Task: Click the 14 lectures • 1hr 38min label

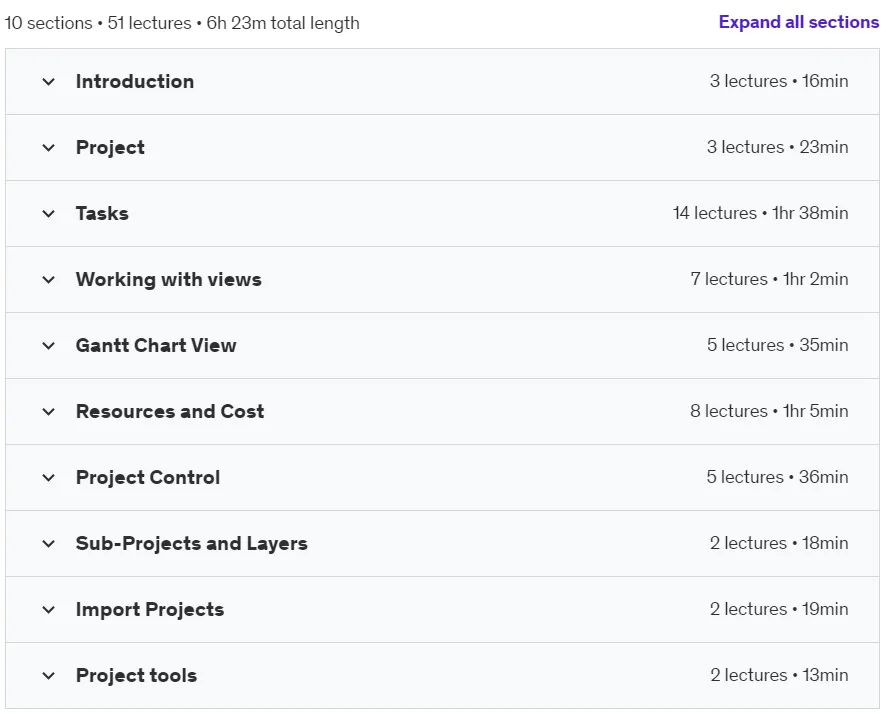Action: point(761,213)
